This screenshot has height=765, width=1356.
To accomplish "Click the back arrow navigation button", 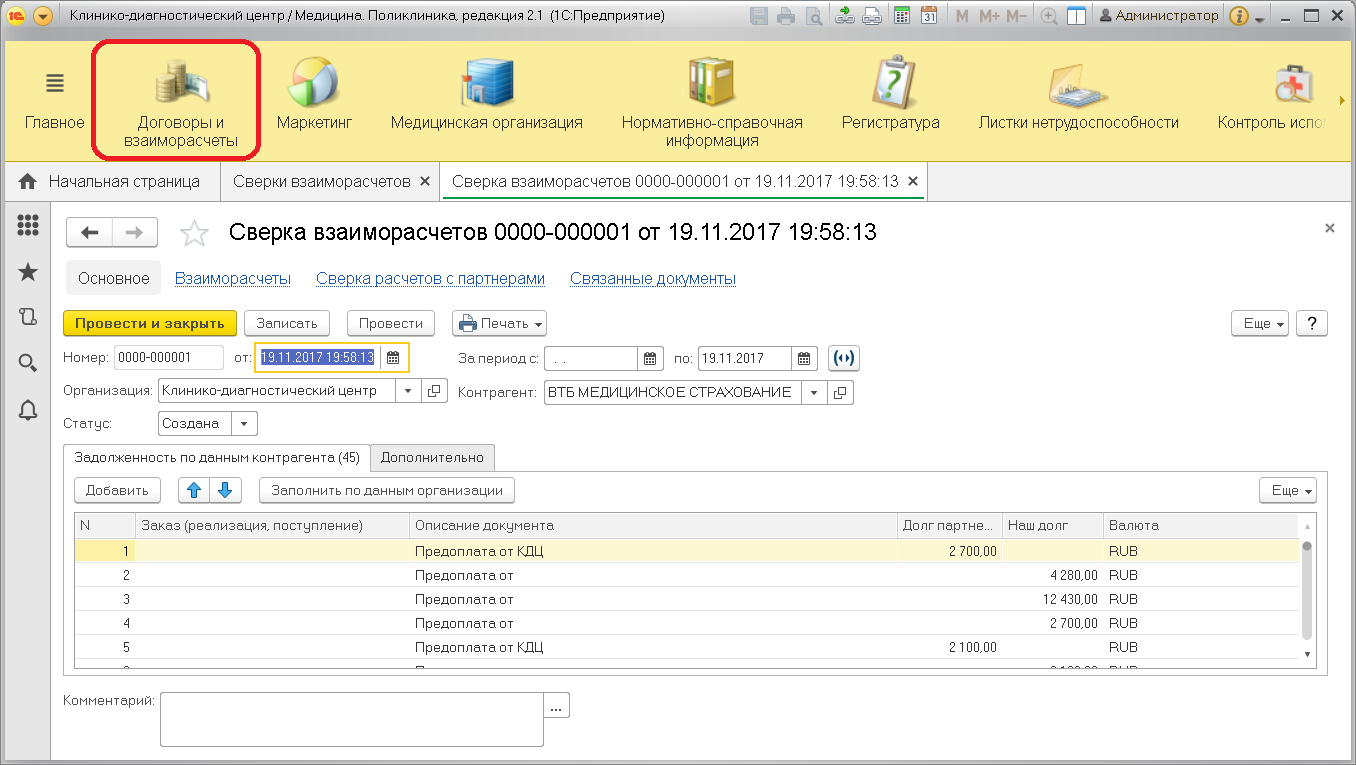I will 89,233.
